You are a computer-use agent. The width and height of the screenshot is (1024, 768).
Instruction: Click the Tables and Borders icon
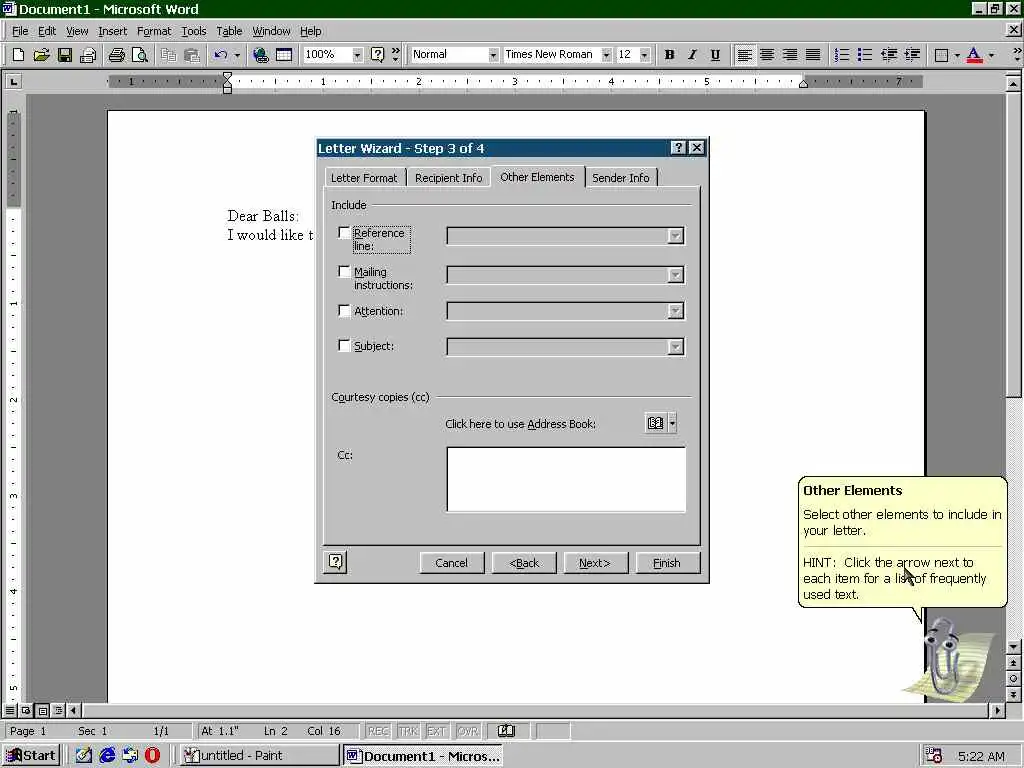tap(283, 55)
